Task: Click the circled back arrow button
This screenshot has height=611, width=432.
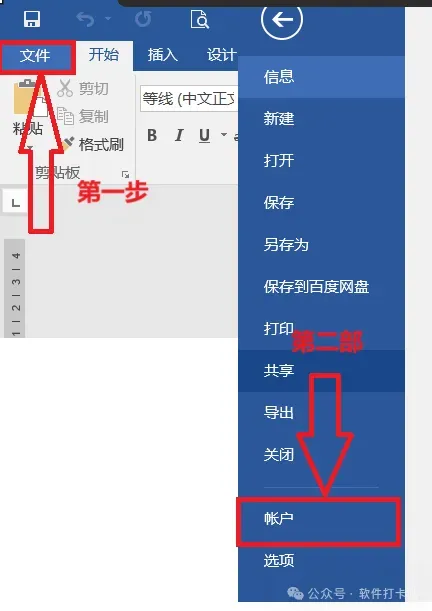Action: pyautogui.click(x=282, y=19)
